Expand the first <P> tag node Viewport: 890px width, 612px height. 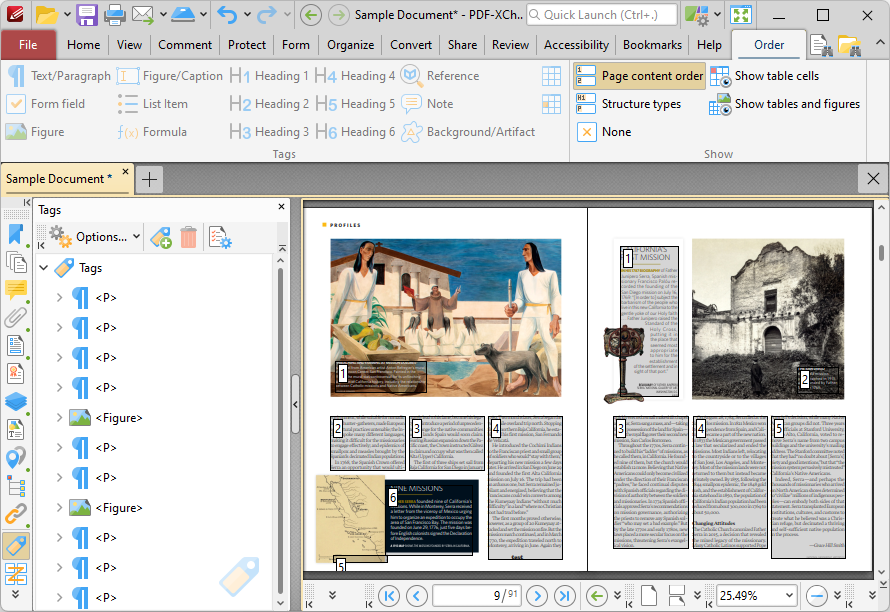point(59,297)
